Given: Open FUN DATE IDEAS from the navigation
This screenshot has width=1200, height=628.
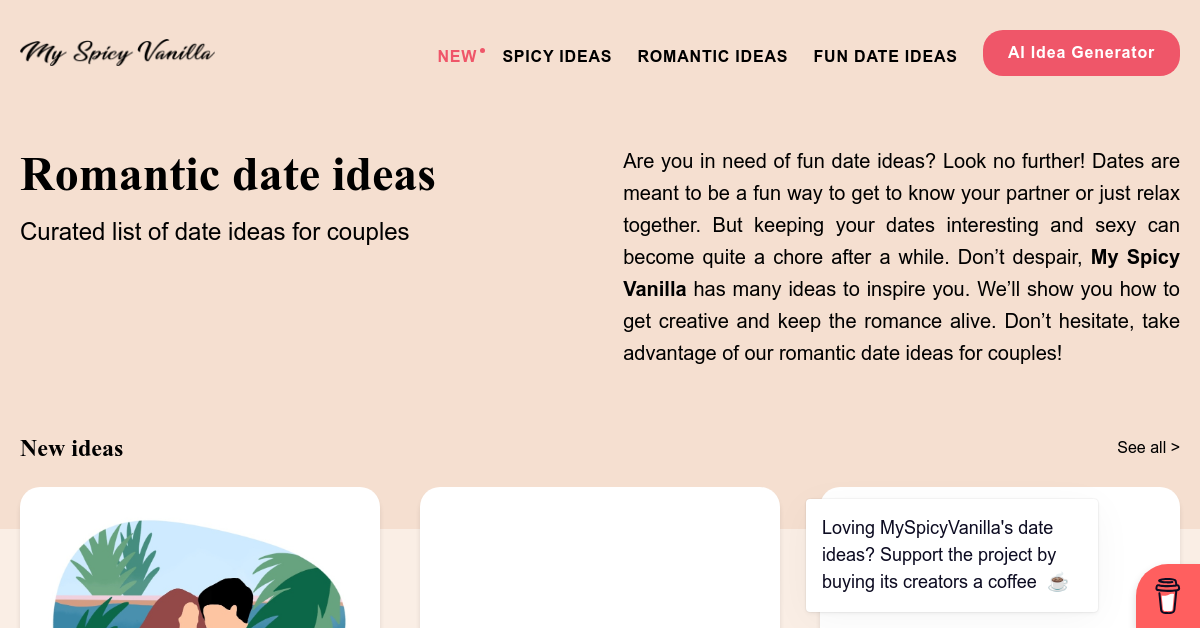Looking at the screenshot, I should click(885, 57).
